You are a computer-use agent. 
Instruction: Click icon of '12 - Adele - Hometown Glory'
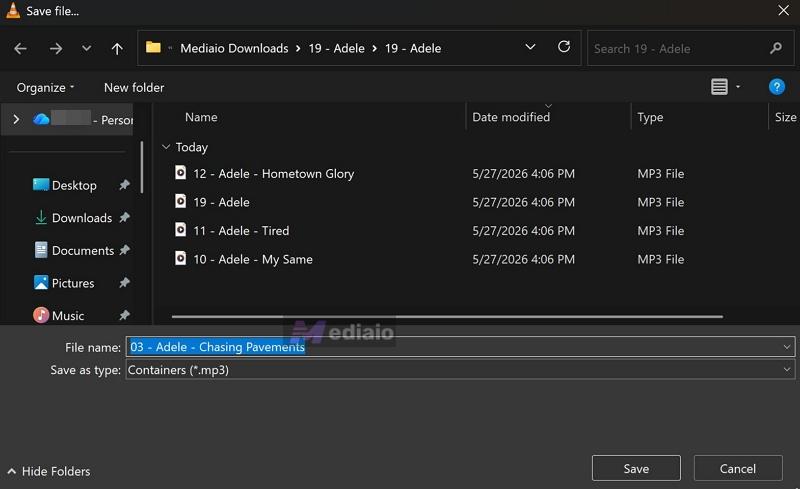(x=181, y=172)
